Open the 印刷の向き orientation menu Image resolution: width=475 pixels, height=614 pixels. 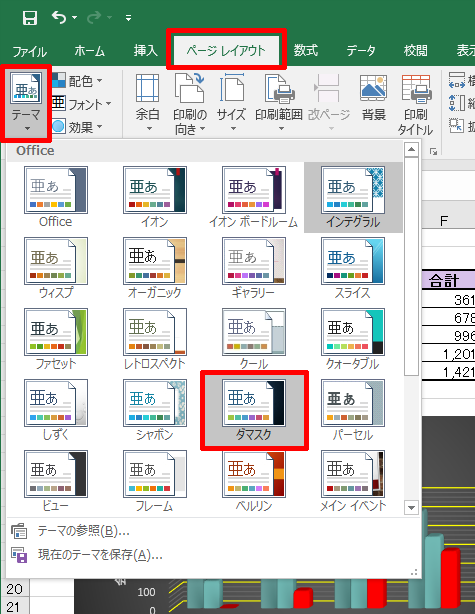click(x=190, y=104)
